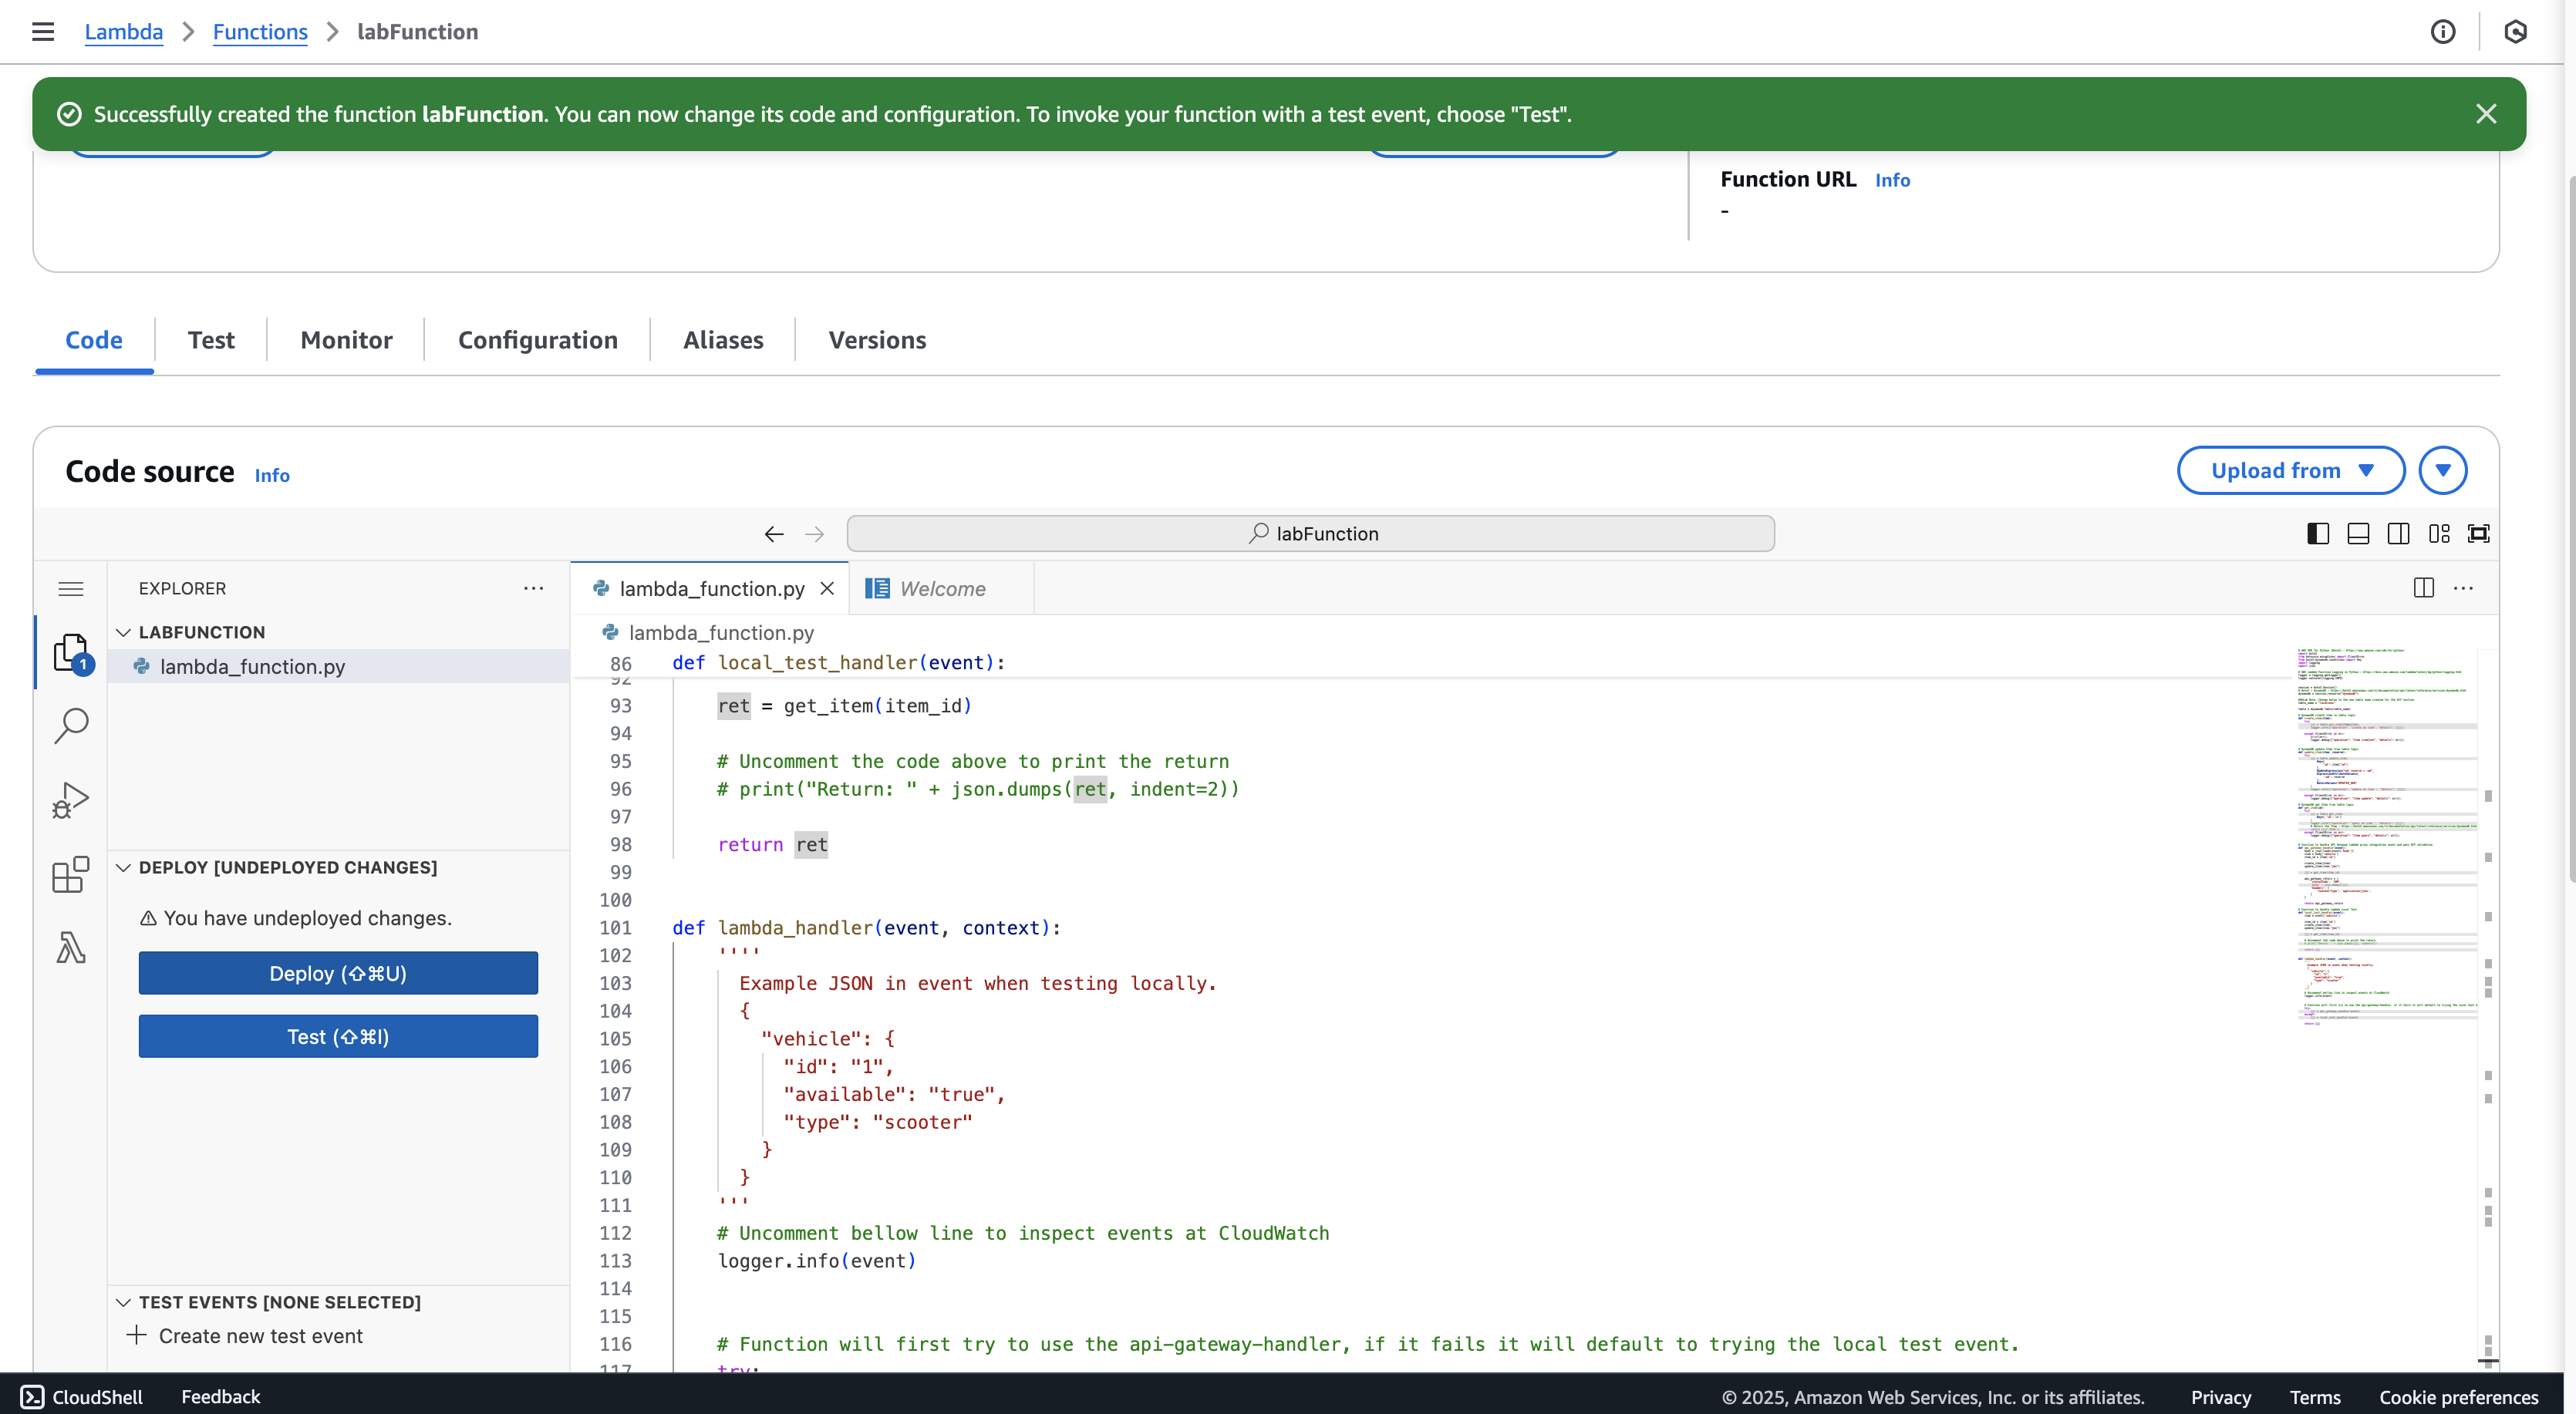Collapse the TEST EVENTS section

pos(123,1302)
